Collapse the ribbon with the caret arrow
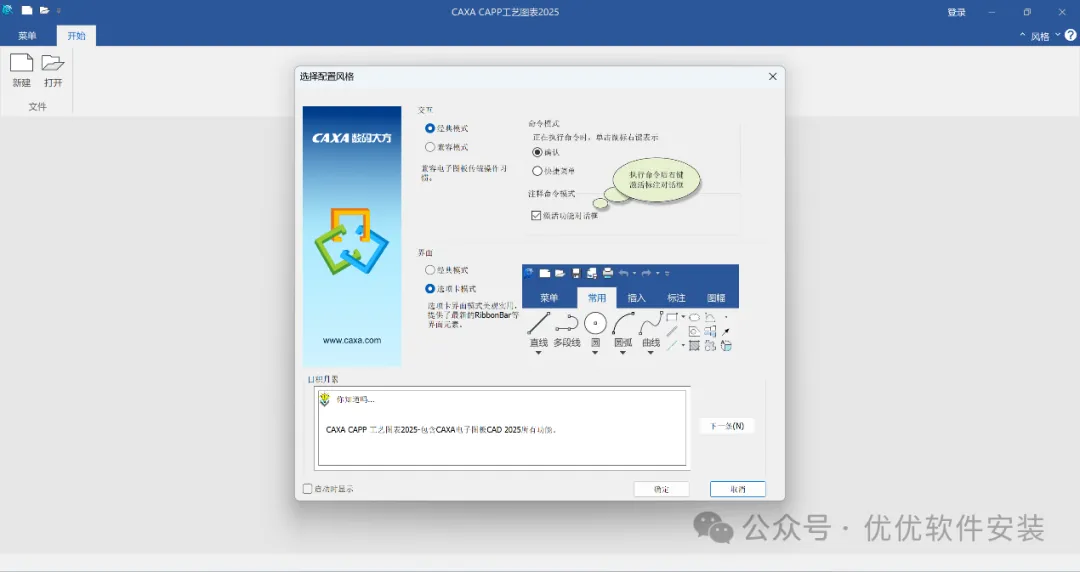The width and height of the screenshot is (1080, 572). [x=1022, y=35]
